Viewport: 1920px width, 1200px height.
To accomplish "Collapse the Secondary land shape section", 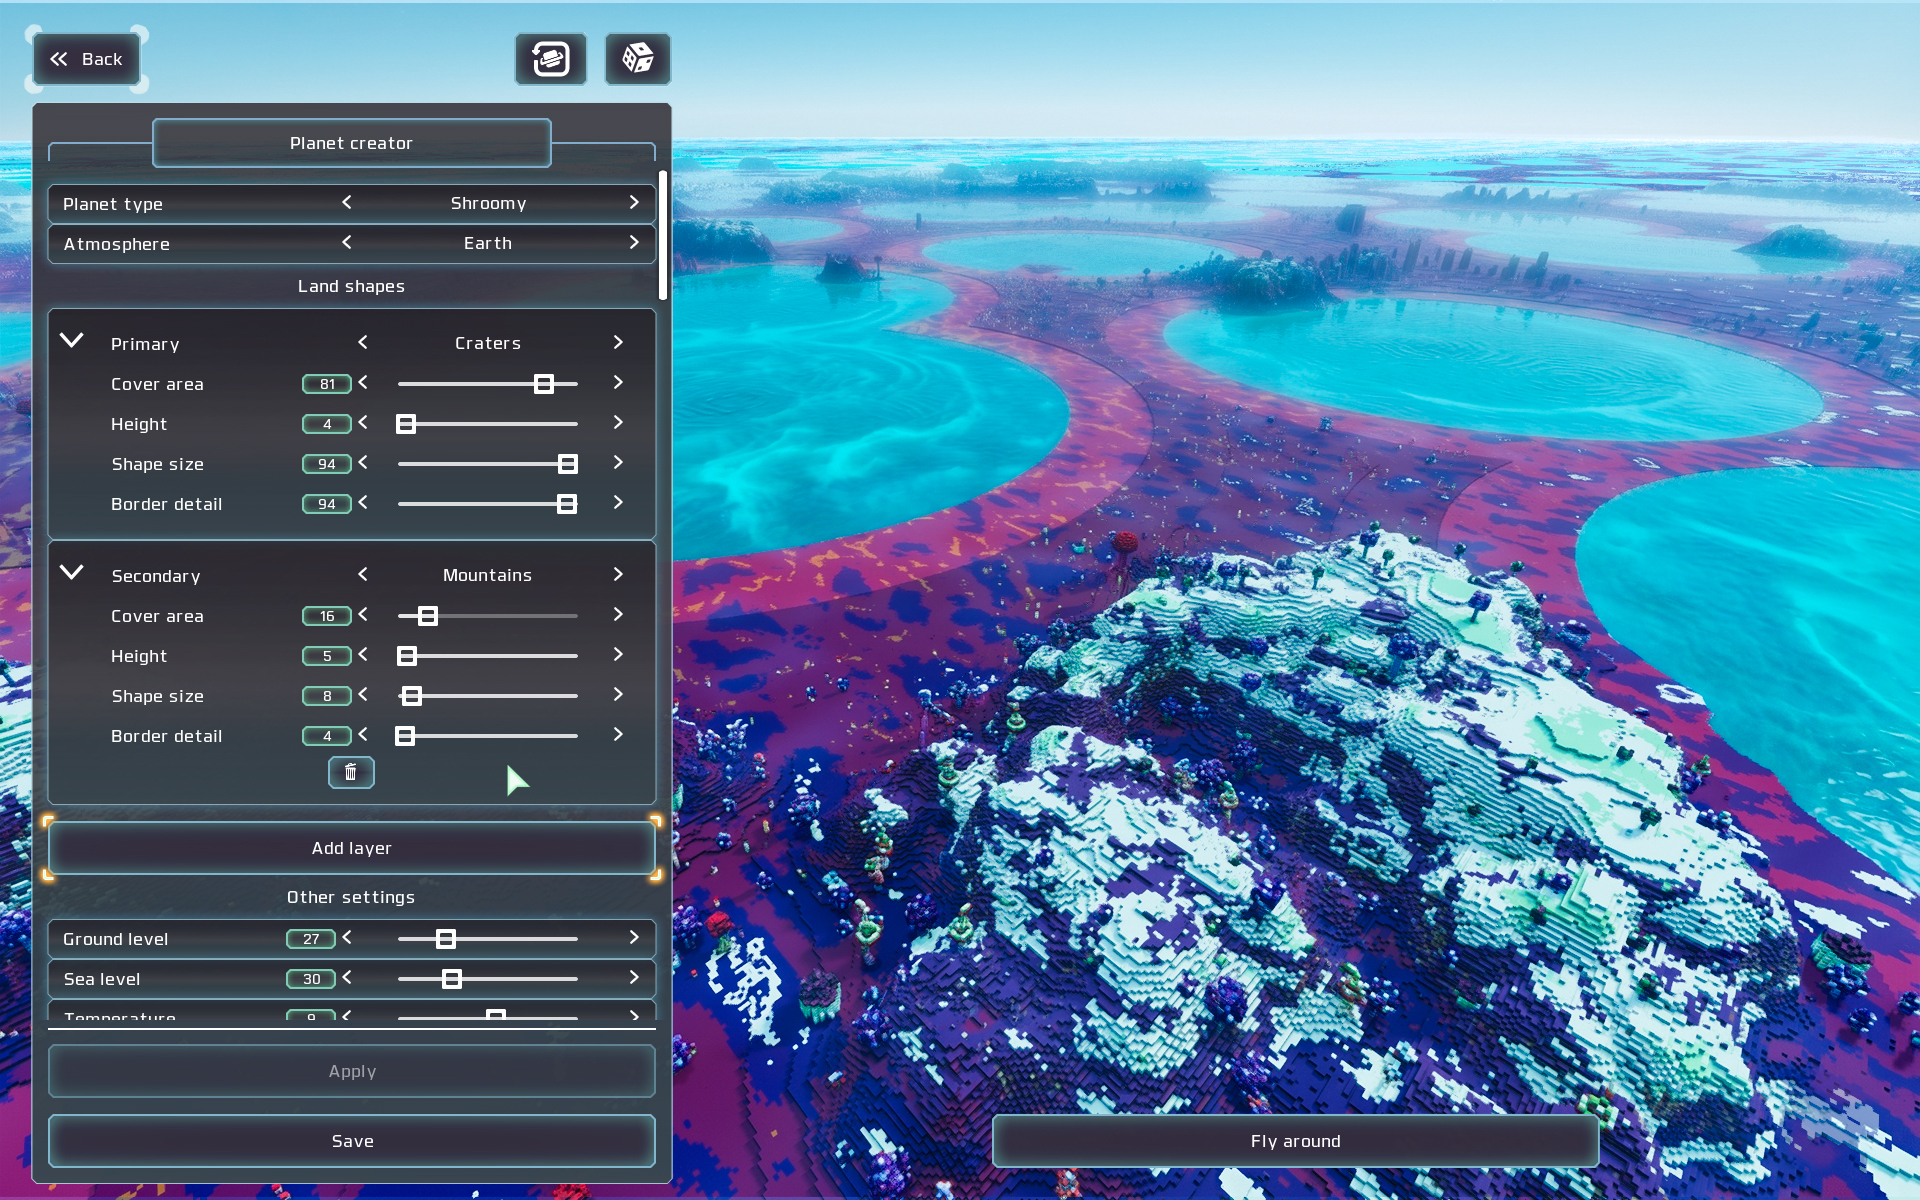I will pos(72,573).
